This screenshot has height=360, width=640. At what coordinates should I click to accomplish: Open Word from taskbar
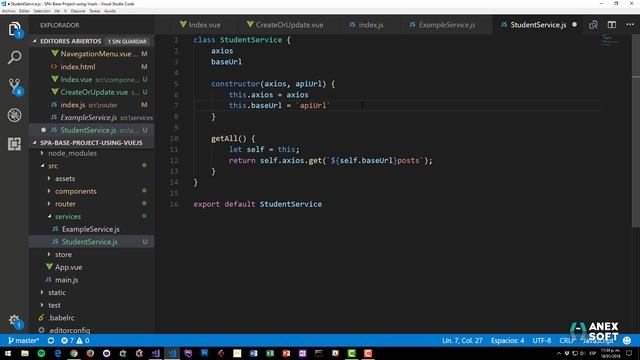point(253,353)
